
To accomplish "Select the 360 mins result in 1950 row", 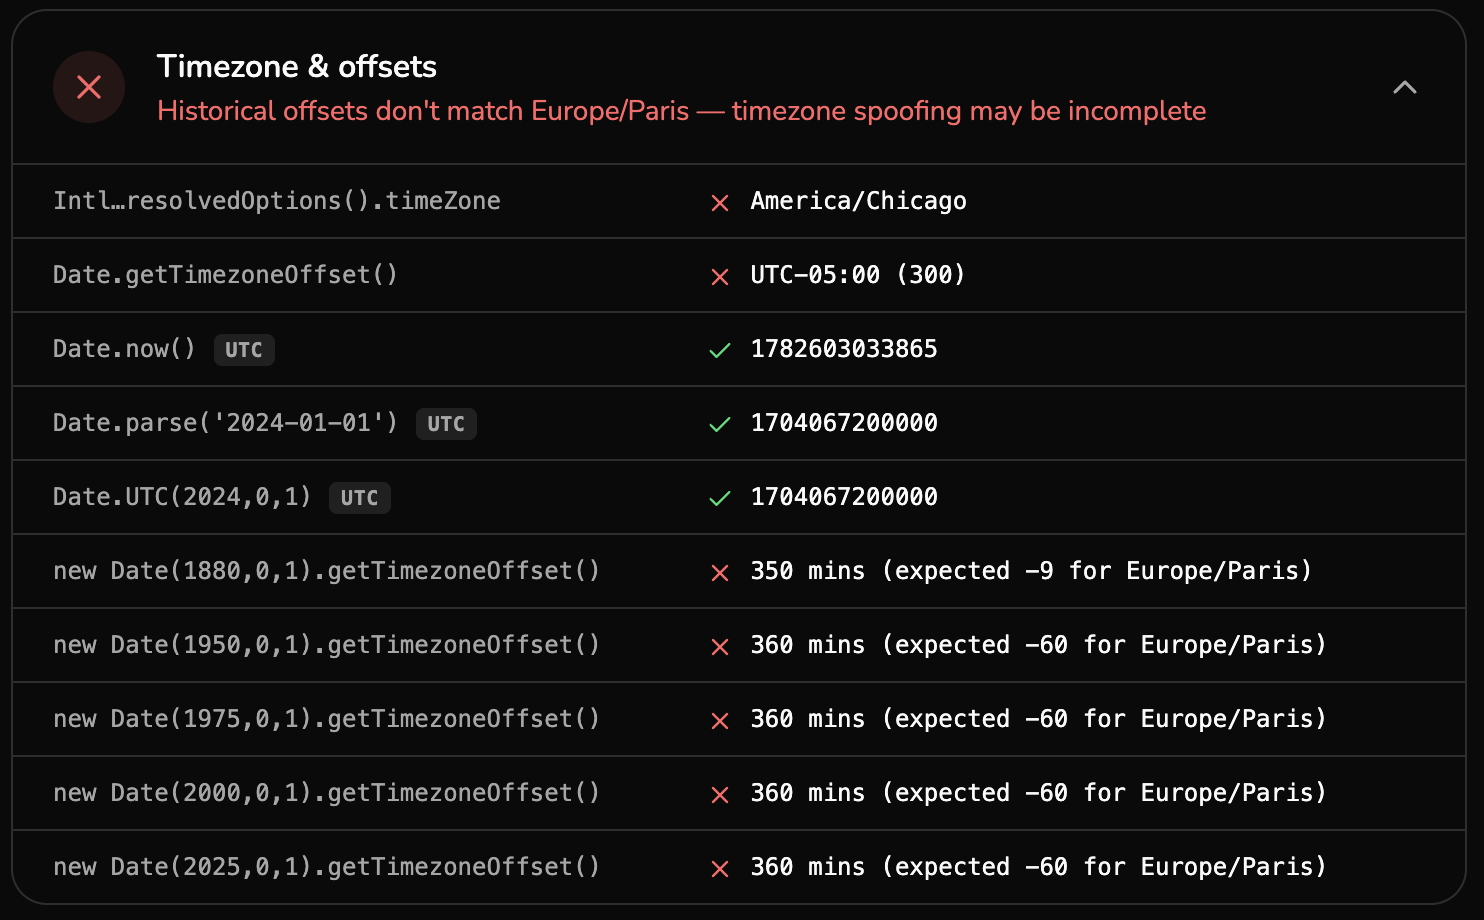I will (1038, 645).
